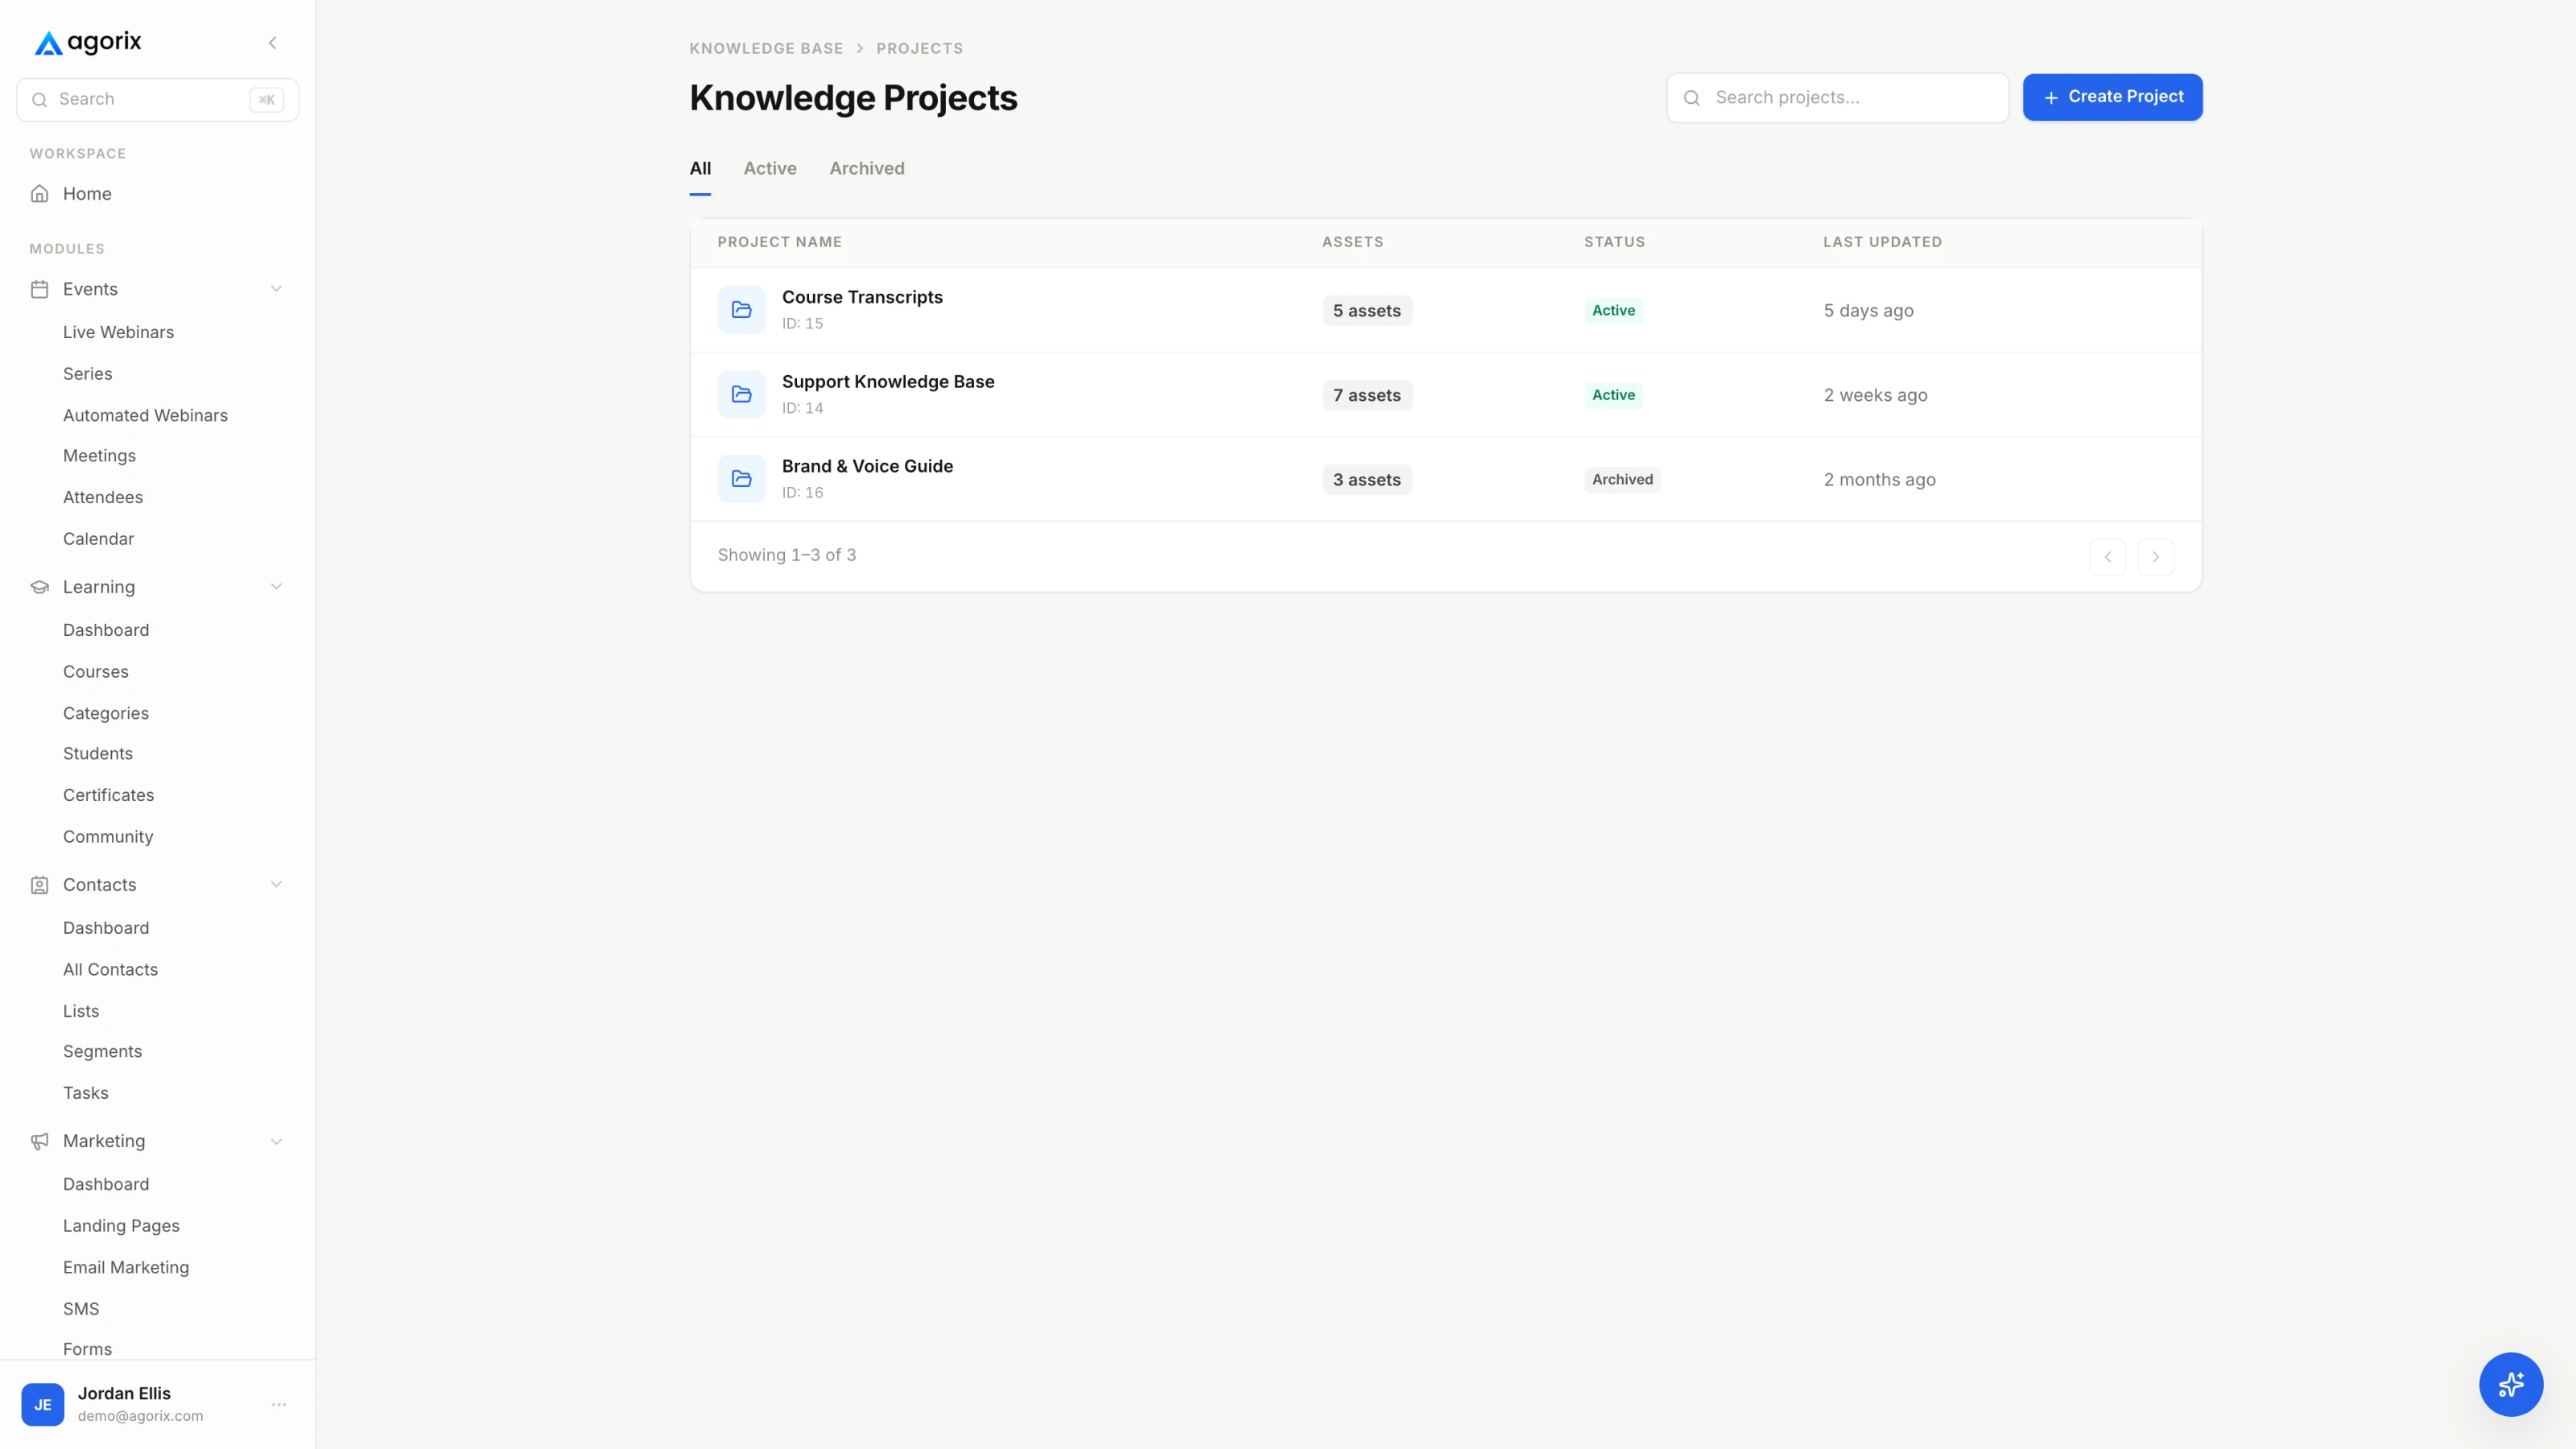2576x1449 pixels.
Task: Switch to the Archived tab
Action: click(866, 169)
